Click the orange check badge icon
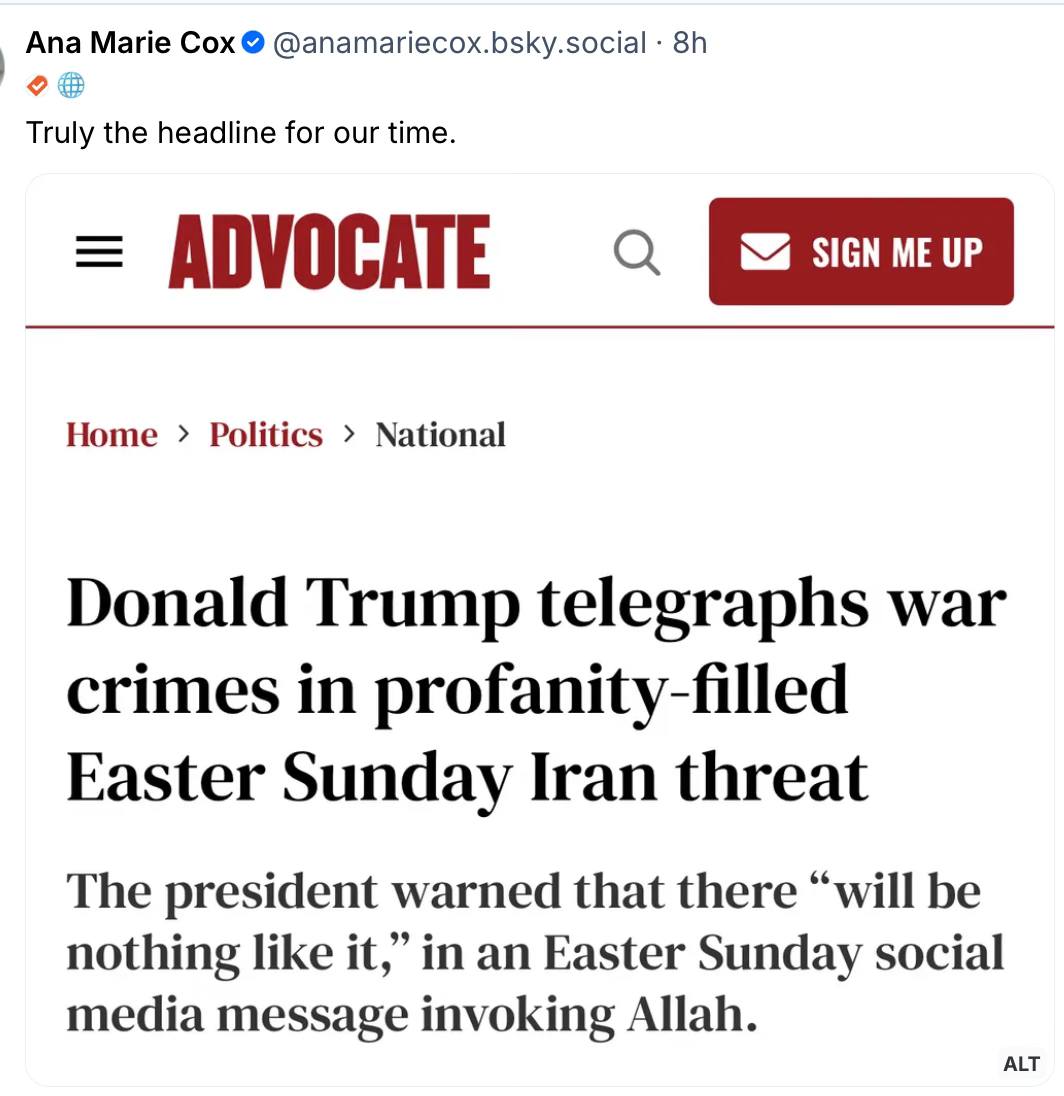Screen dimensions: 1064x1096 (37, 87)
